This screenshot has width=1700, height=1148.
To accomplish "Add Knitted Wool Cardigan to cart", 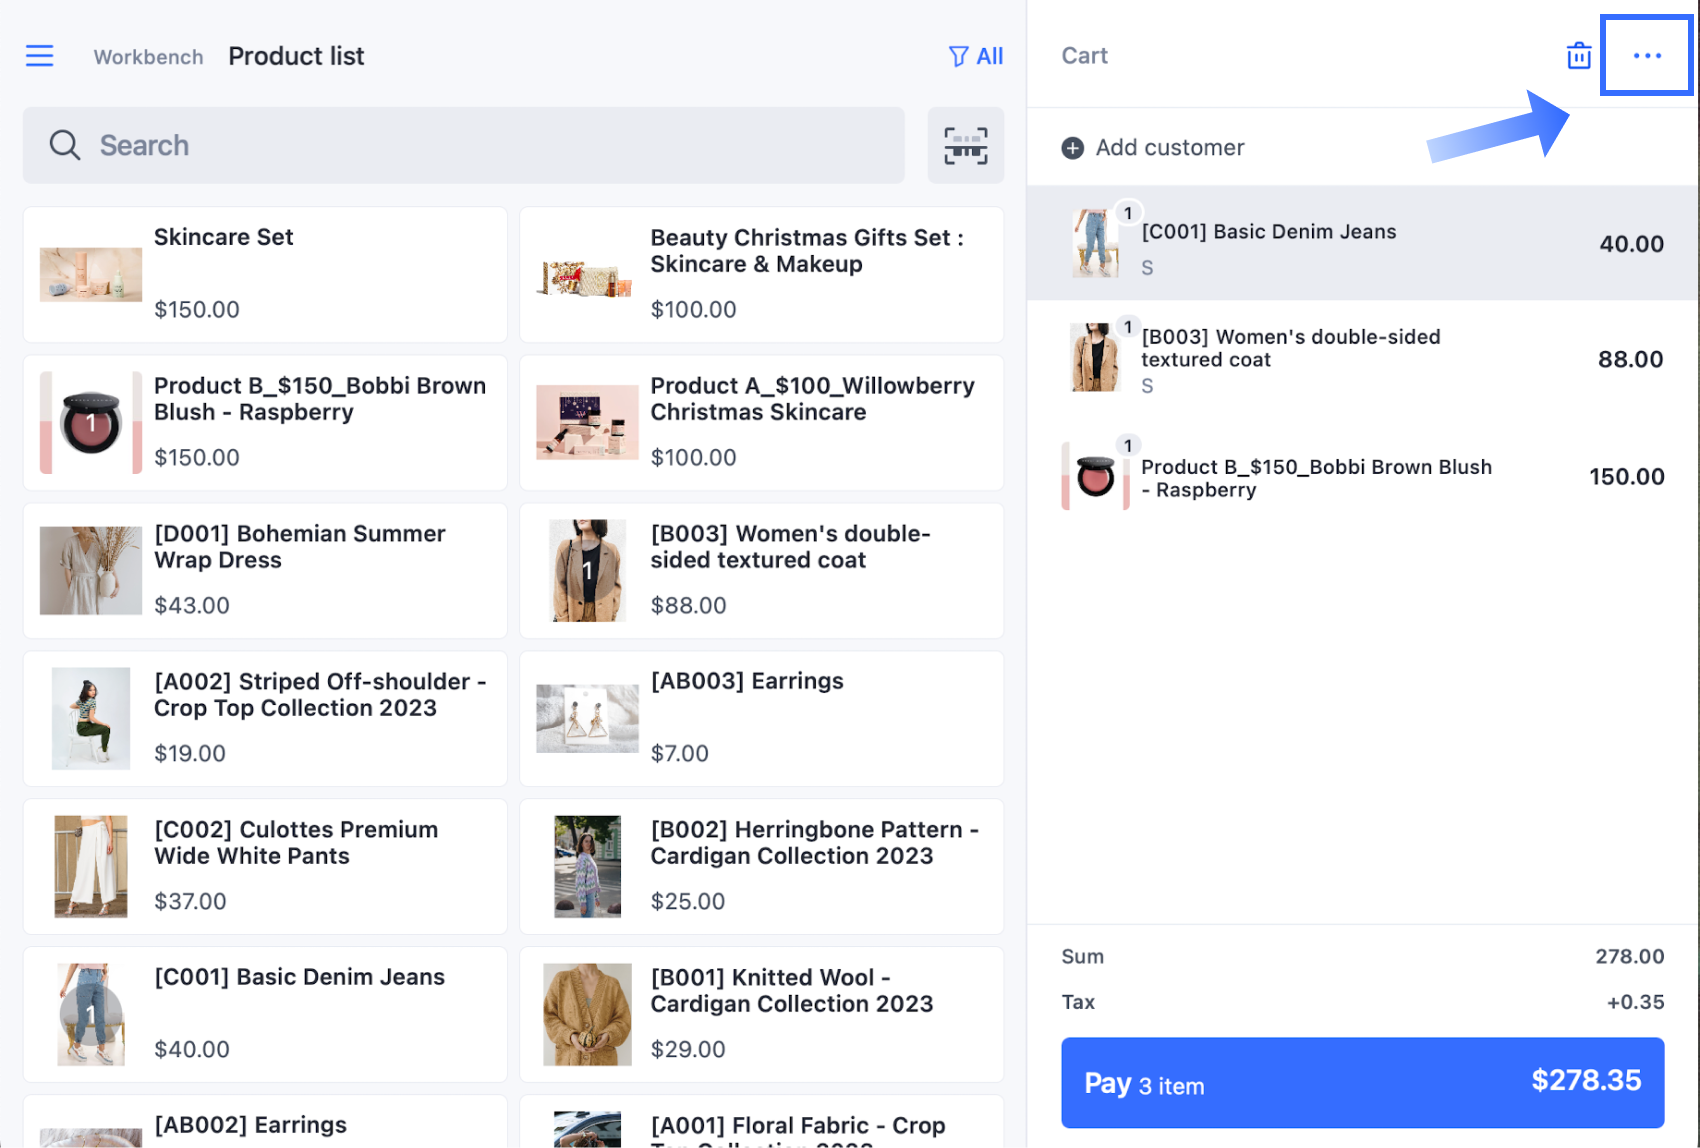I will pyautogui.click(x=762, y=1015).
